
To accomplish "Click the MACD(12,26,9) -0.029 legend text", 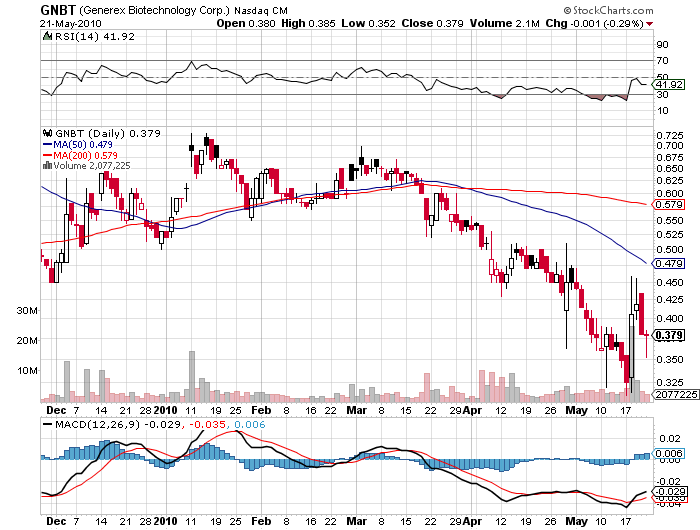I will pos(117,424).
